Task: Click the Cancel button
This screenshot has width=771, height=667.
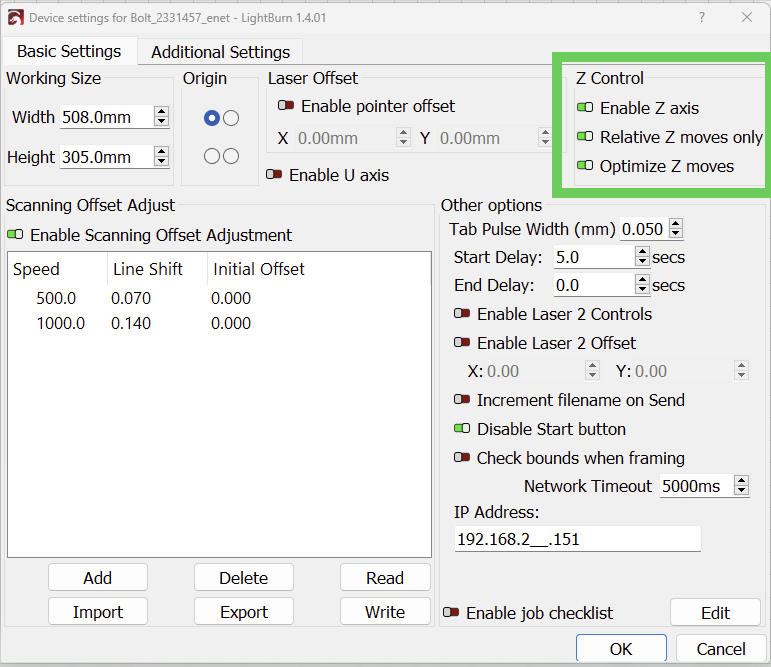Action: (721, 648)
